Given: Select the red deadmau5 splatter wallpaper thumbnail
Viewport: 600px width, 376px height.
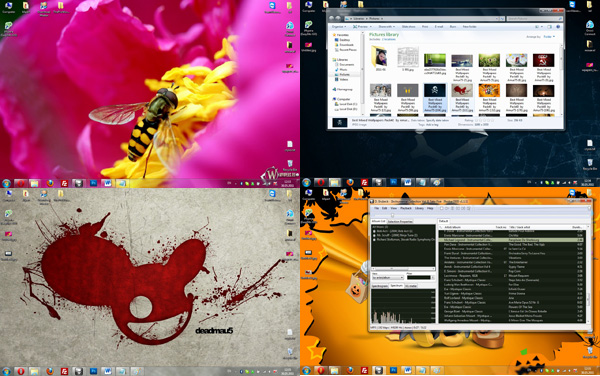Looking at the screenshot, I should (x=462, y=90).
